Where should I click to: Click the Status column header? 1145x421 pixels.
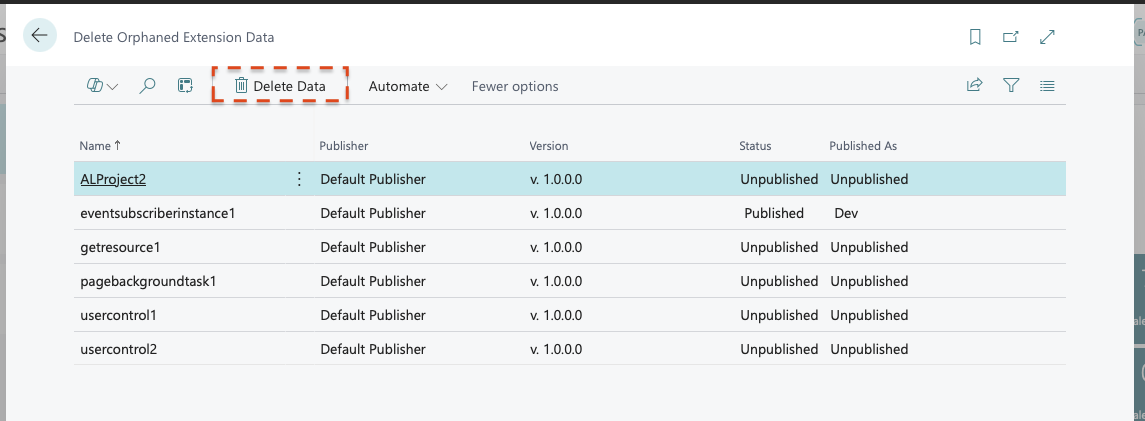(755, 146)
